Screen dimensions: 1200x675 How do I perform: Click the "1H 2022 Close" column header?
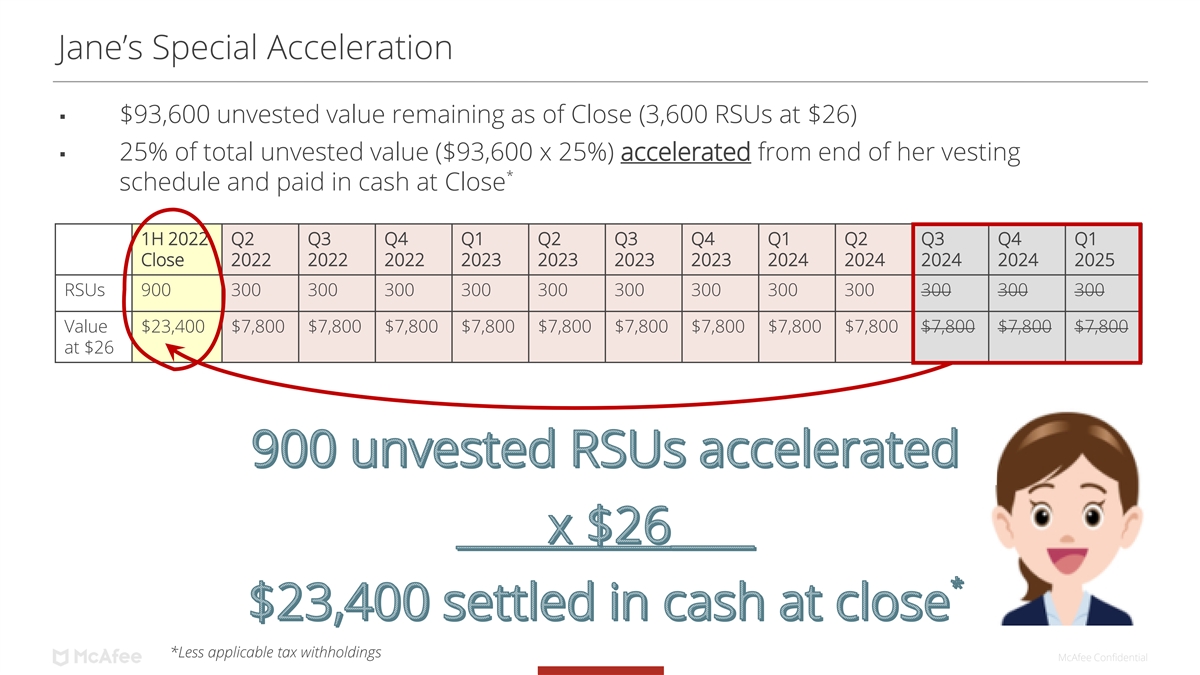[x=176, y=249]
